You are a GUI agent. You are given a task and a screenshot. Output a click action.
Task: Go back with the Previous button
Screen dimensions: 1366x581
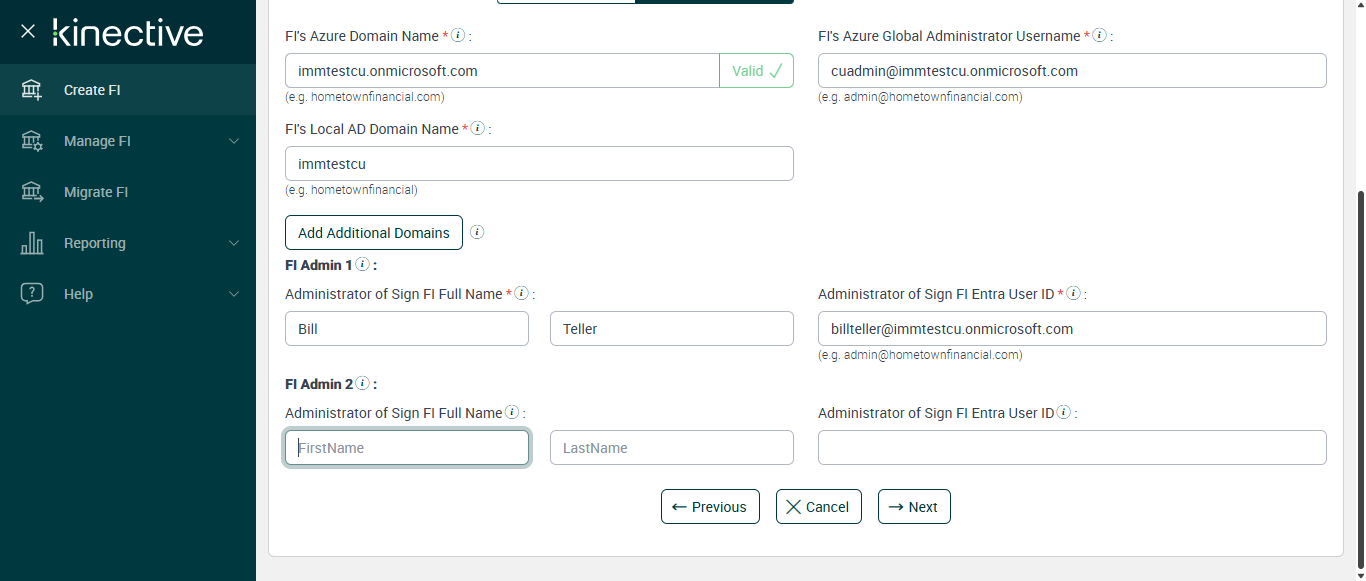710,507
